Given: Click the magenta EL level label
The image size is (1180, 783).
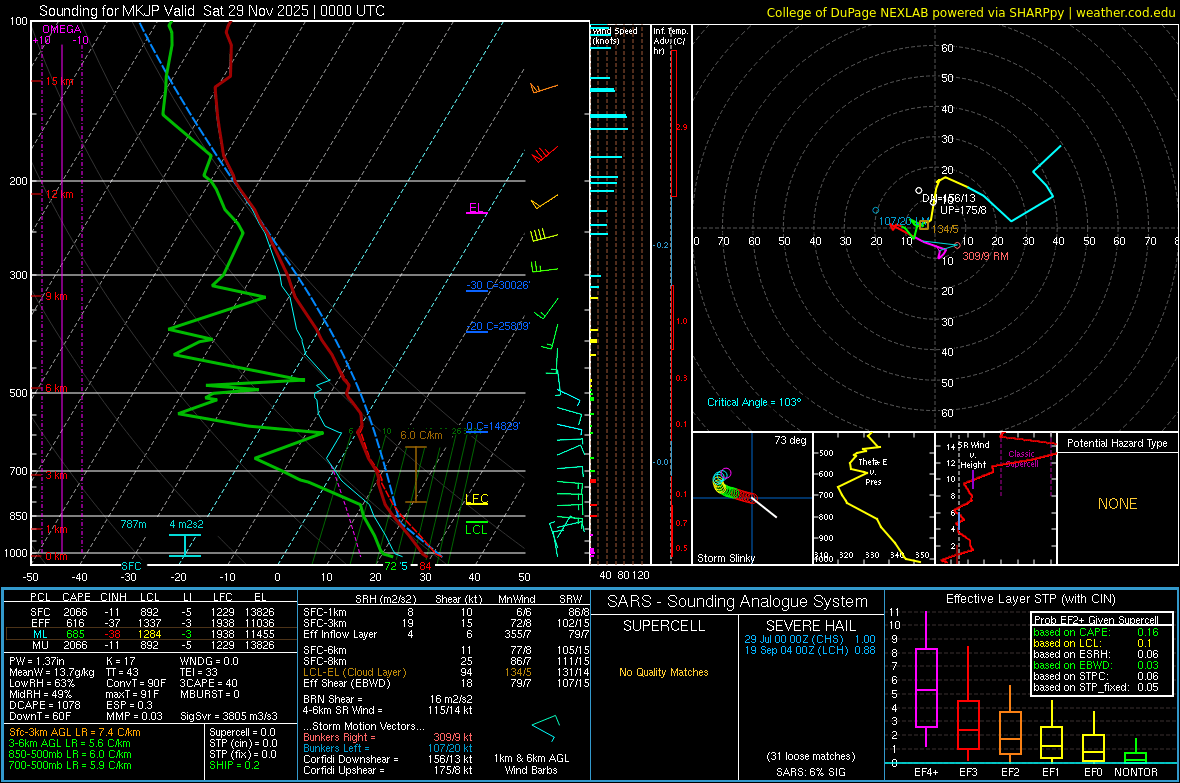Looking at the screenshot, I should click(x=475, y=208).
